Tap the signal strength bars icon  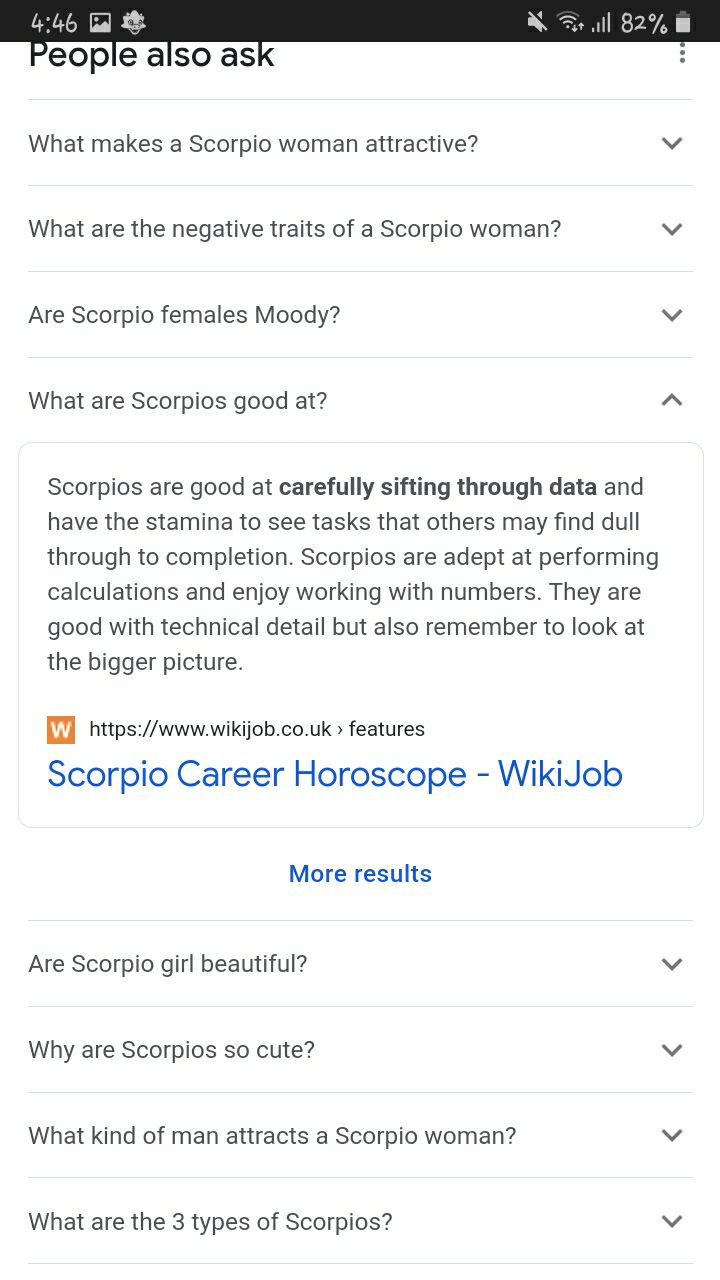click(600, 22)
